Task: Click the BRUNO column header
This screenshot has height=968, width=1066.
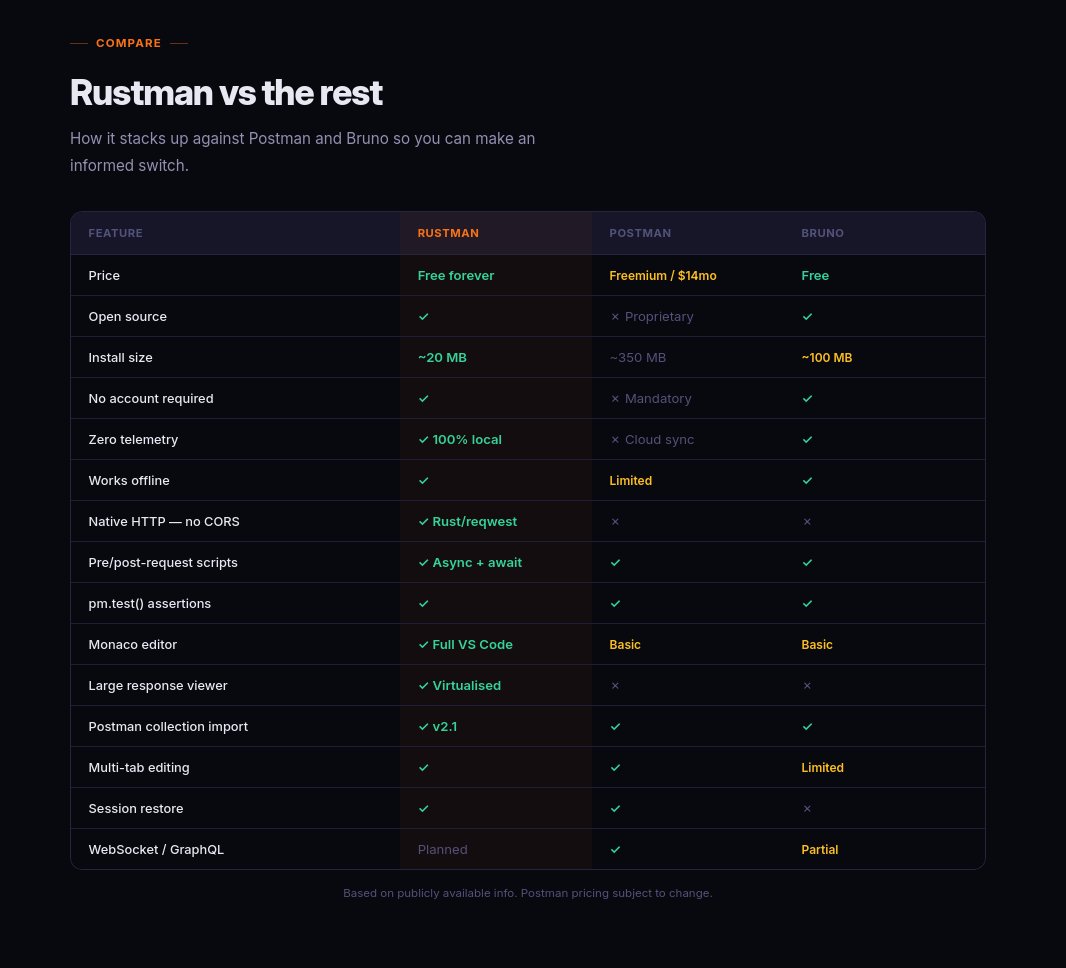Action: (x=822, y=233)
